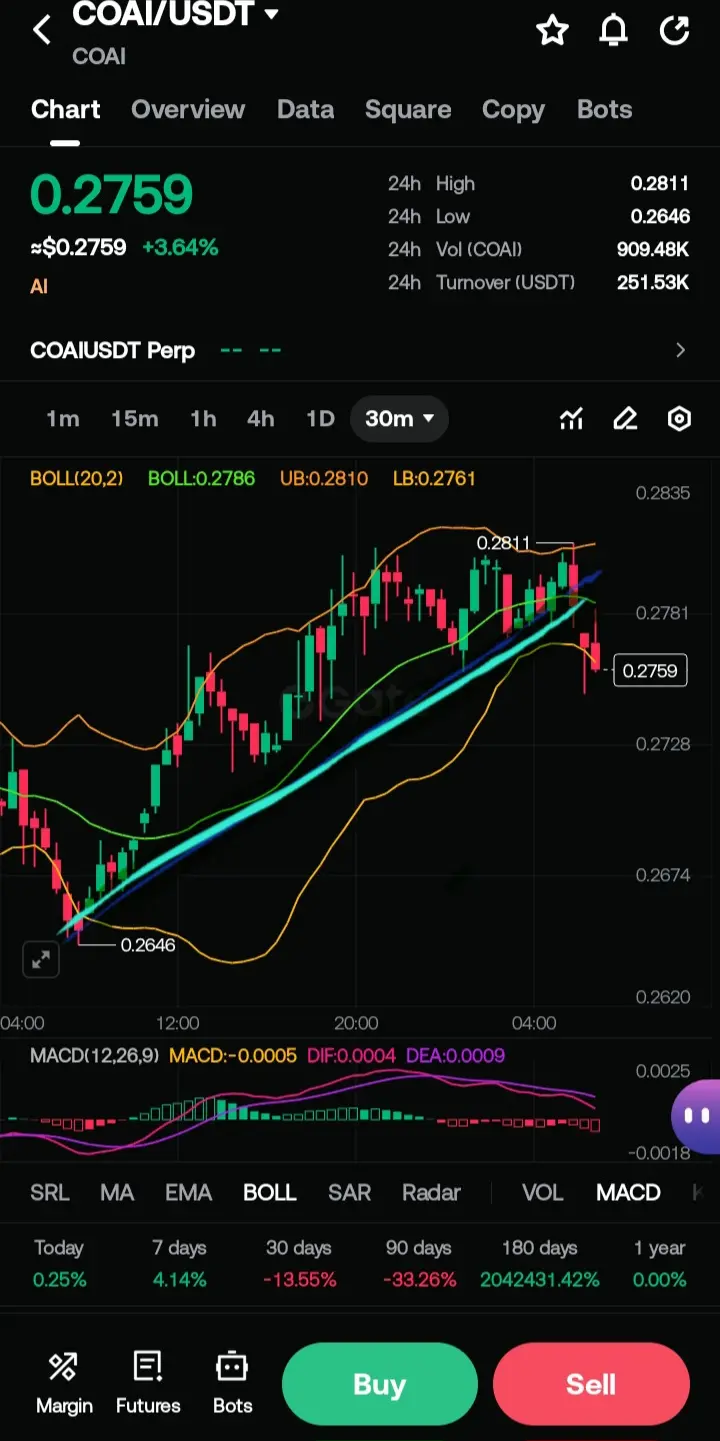Open Futures trading
The height and width of the screenshot is (1441, 720).
tap(148, 1384)
